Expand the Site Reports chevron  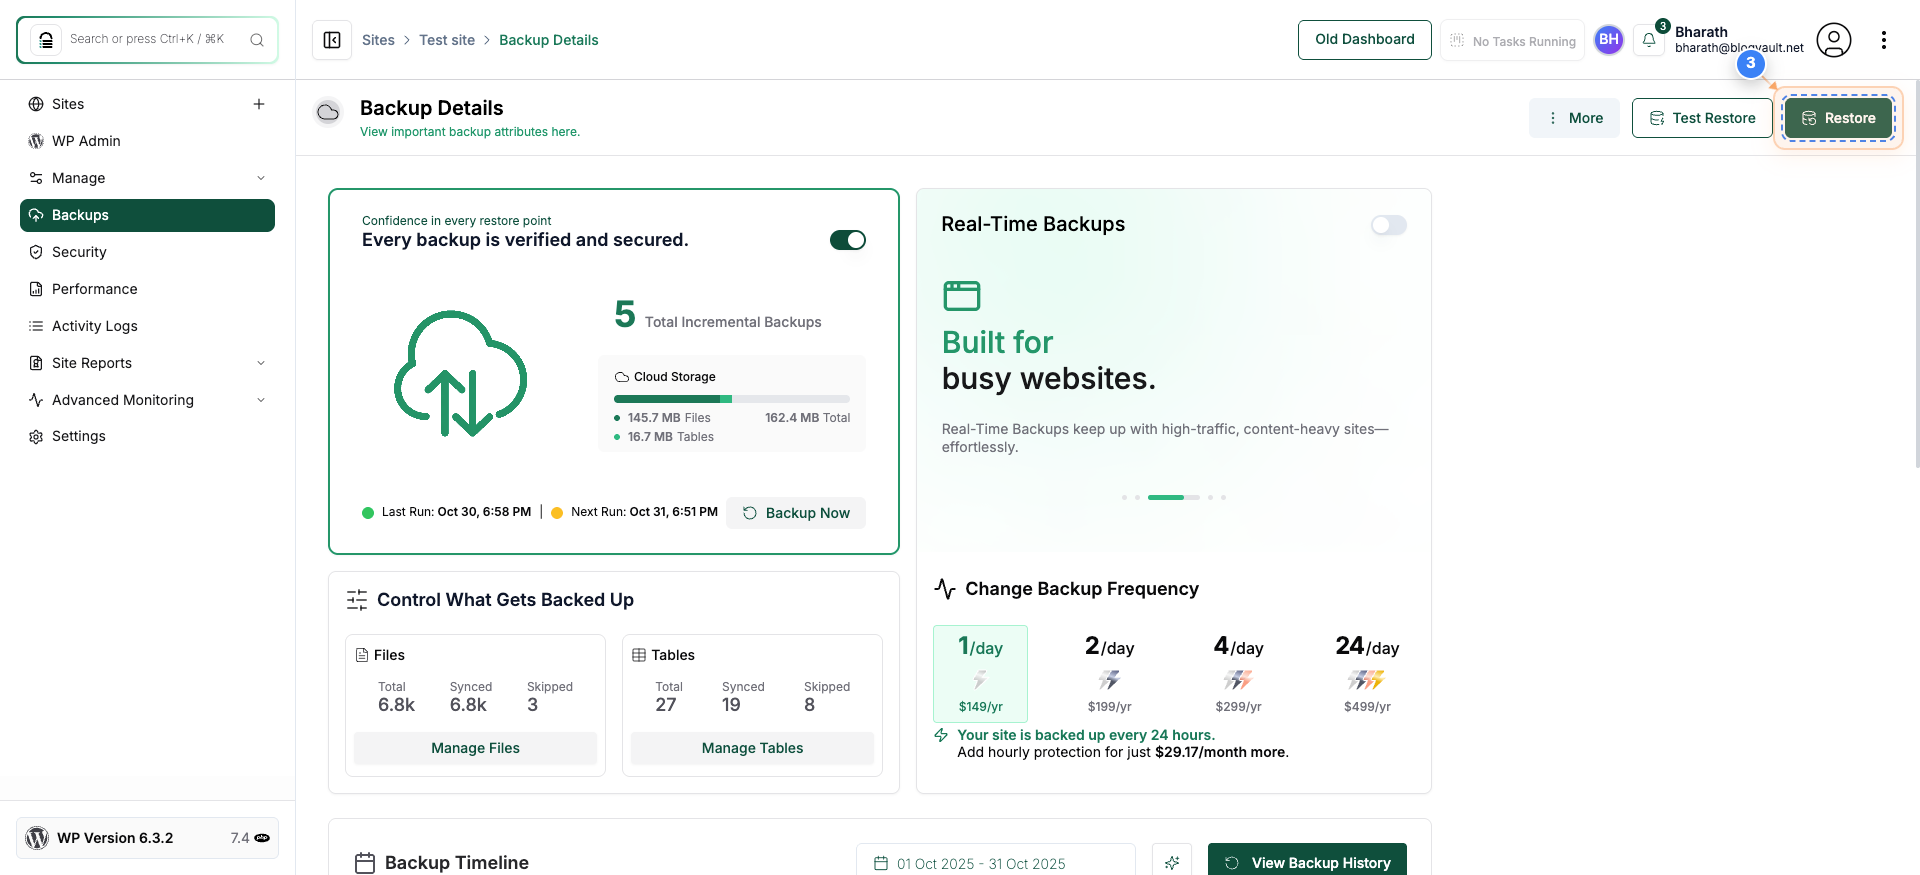pyautogui.click(x=261, y=363)
